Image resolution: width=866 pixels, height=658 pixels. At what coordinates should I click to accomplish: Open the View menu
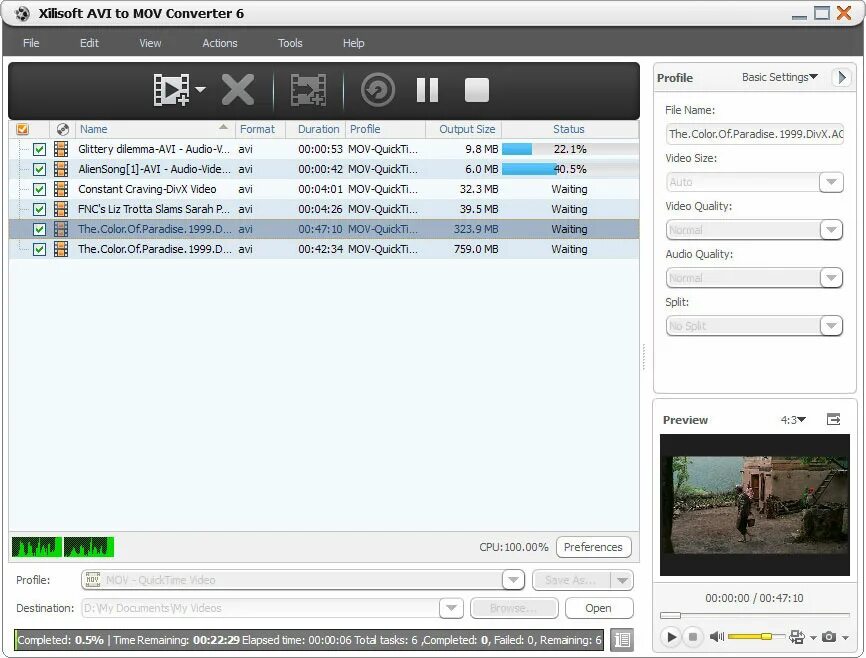coord(150,43)
